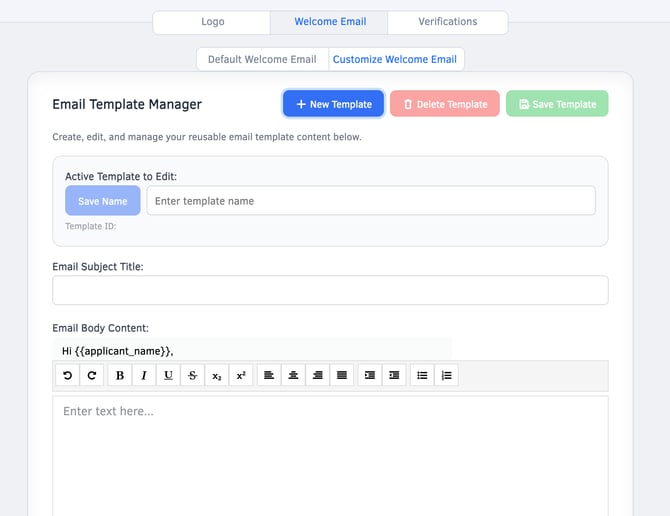Focus the Email Subject Title field
Viewport: 670px width, 516px height.
(x=330, y=291)
